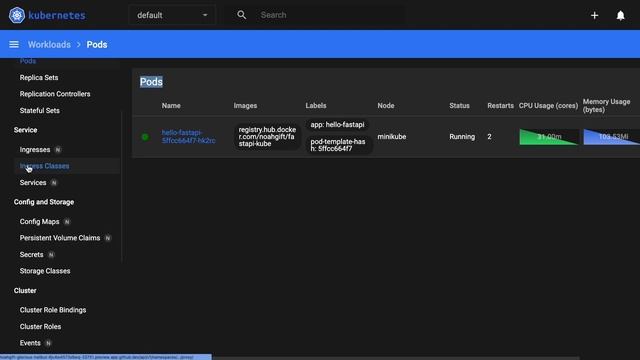Click namespaced badge next to Events
Image resolution: width=640 pixels, height=360 pixels.
(x=48, y=343)
